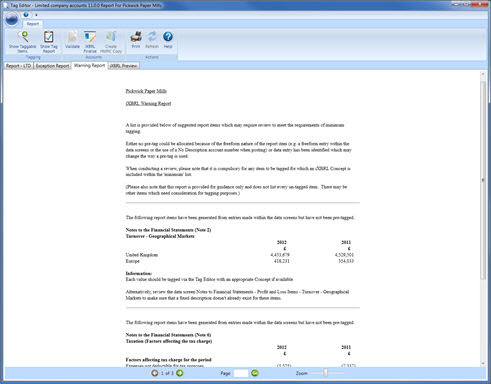
Task: Click the Zoom slider handle
Action: click(x=326, y=373)
